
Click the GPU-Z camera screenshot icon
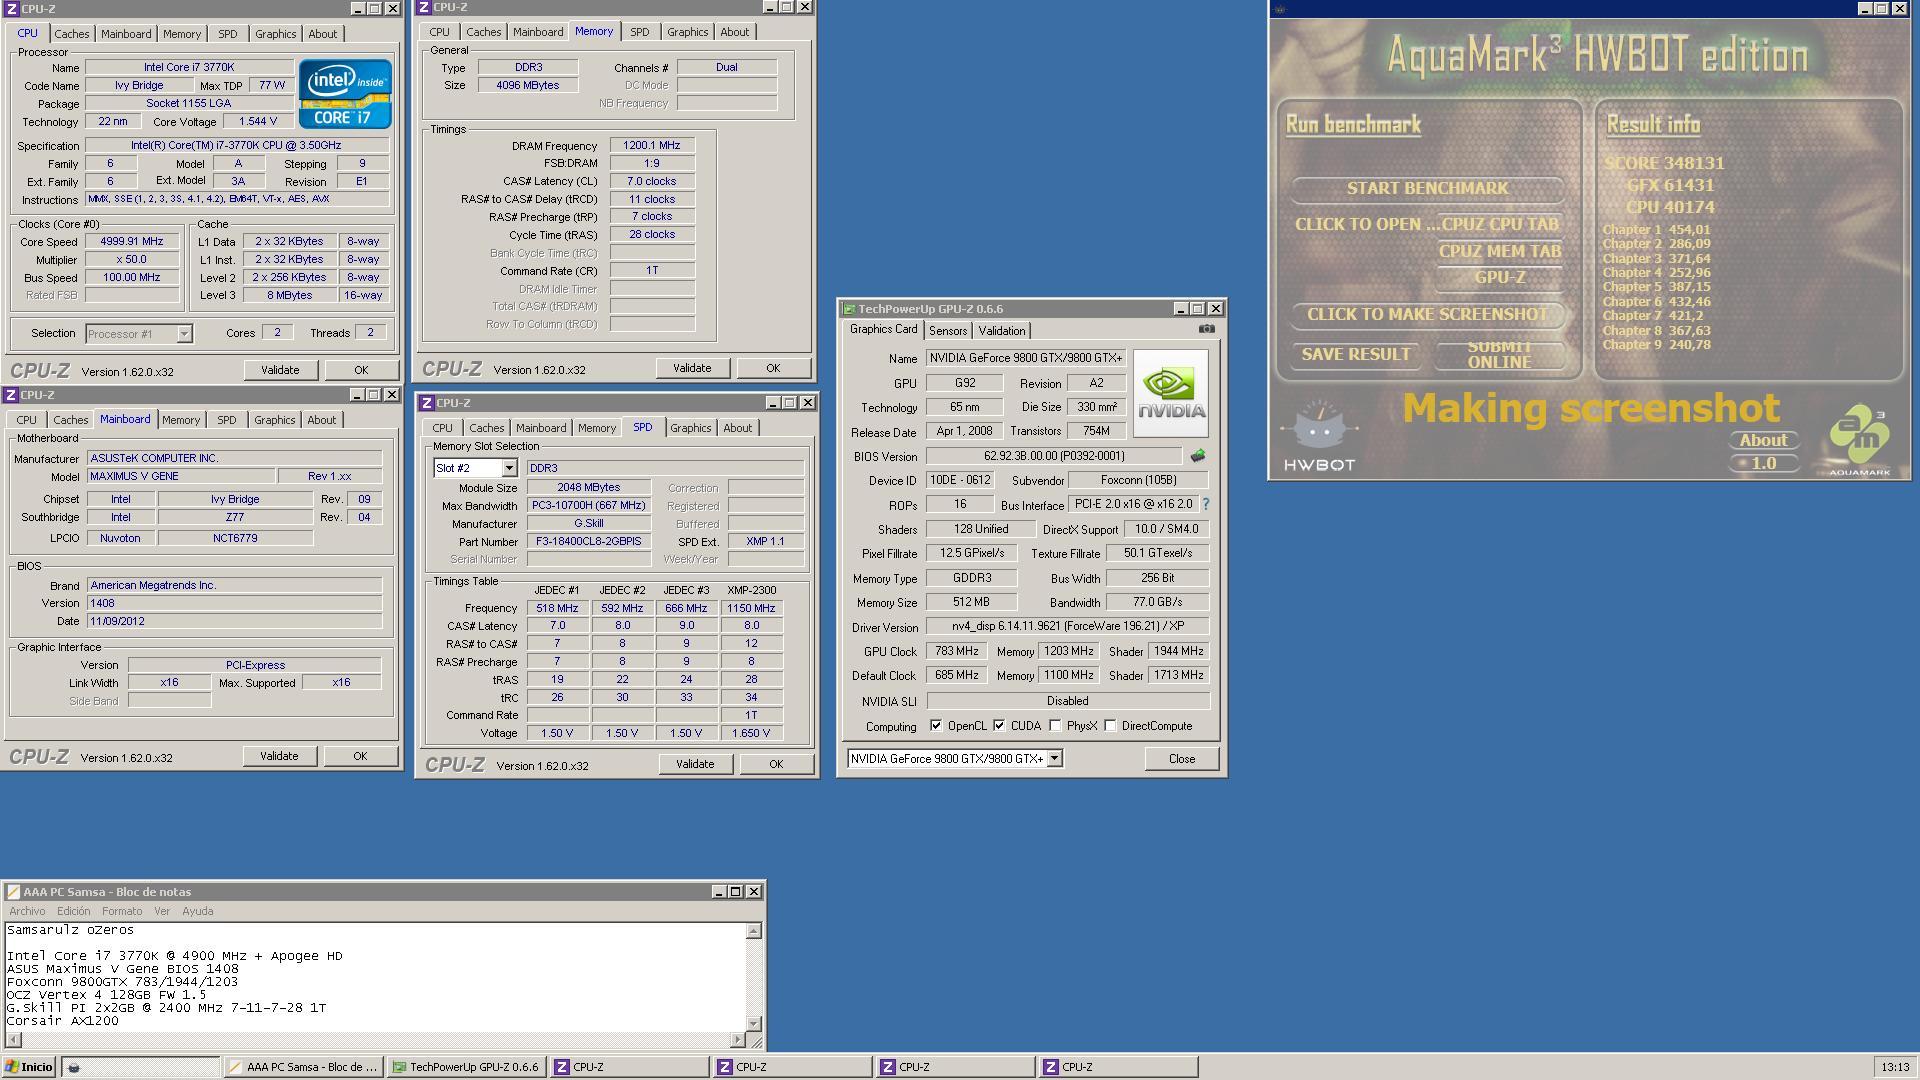click(x=1207, y=329)
